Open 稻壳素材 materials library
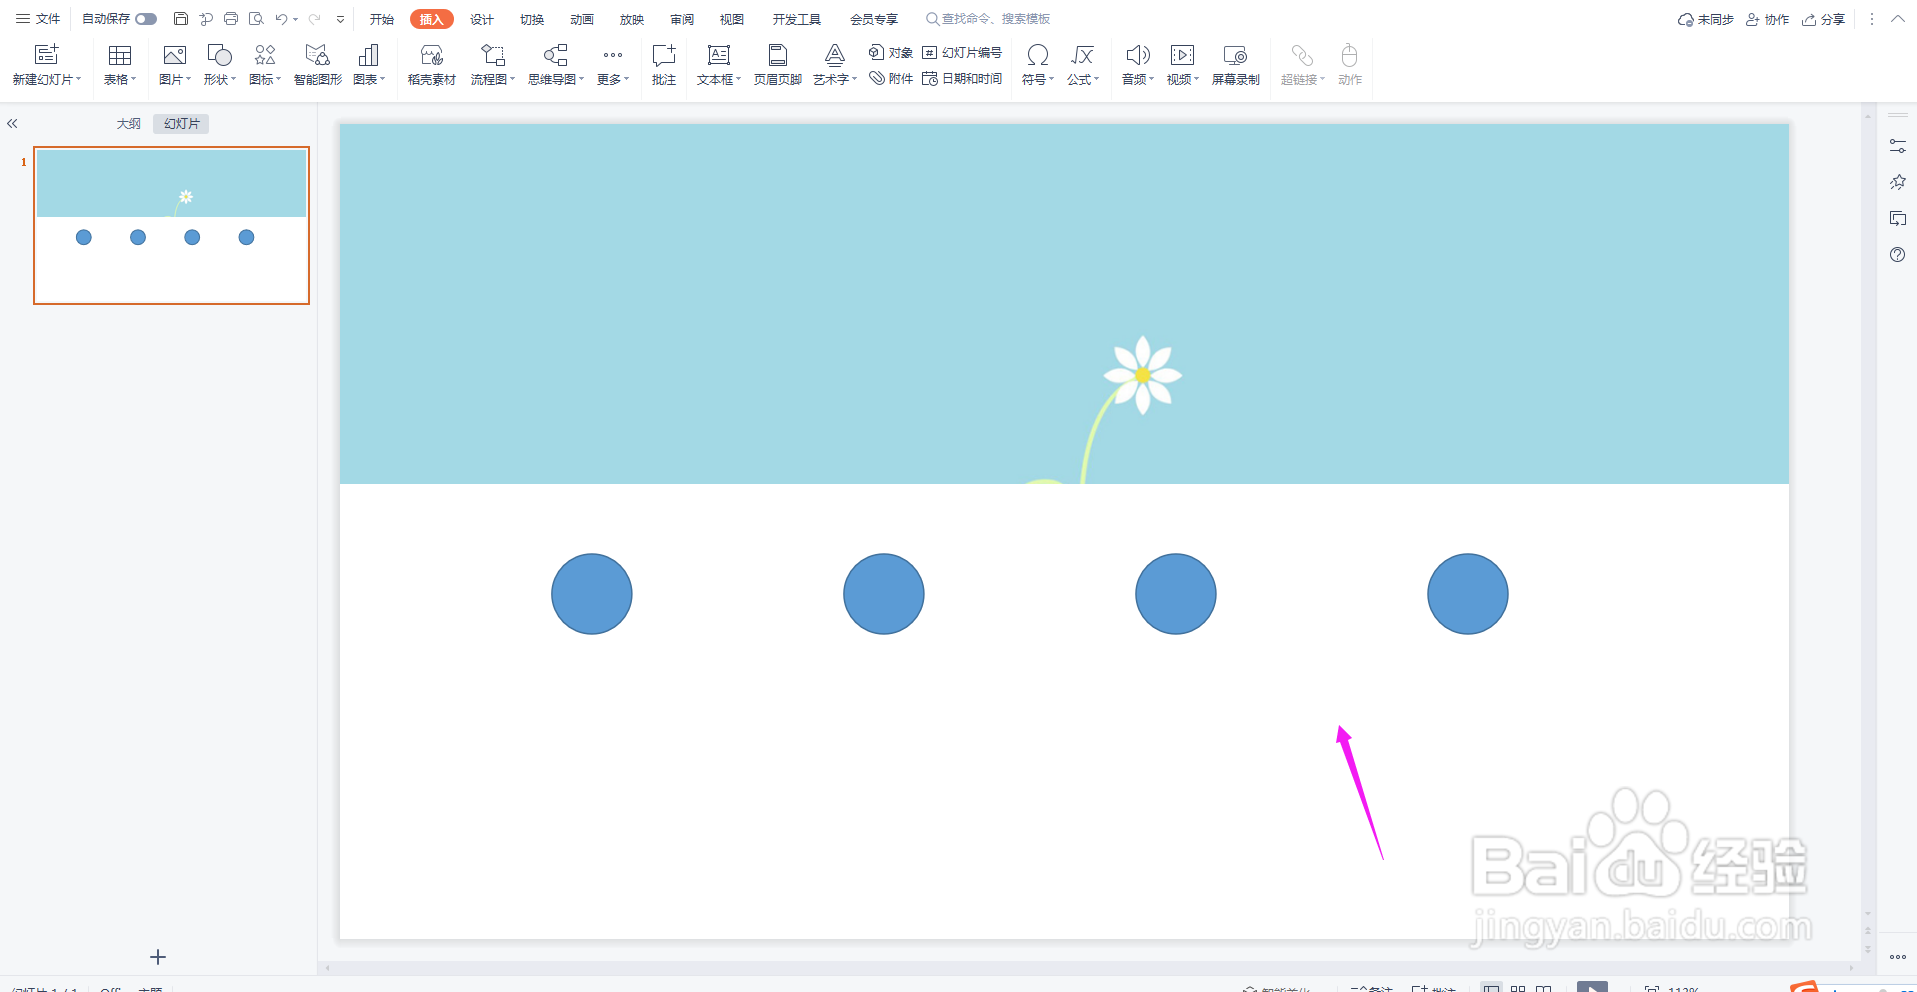 432,65
